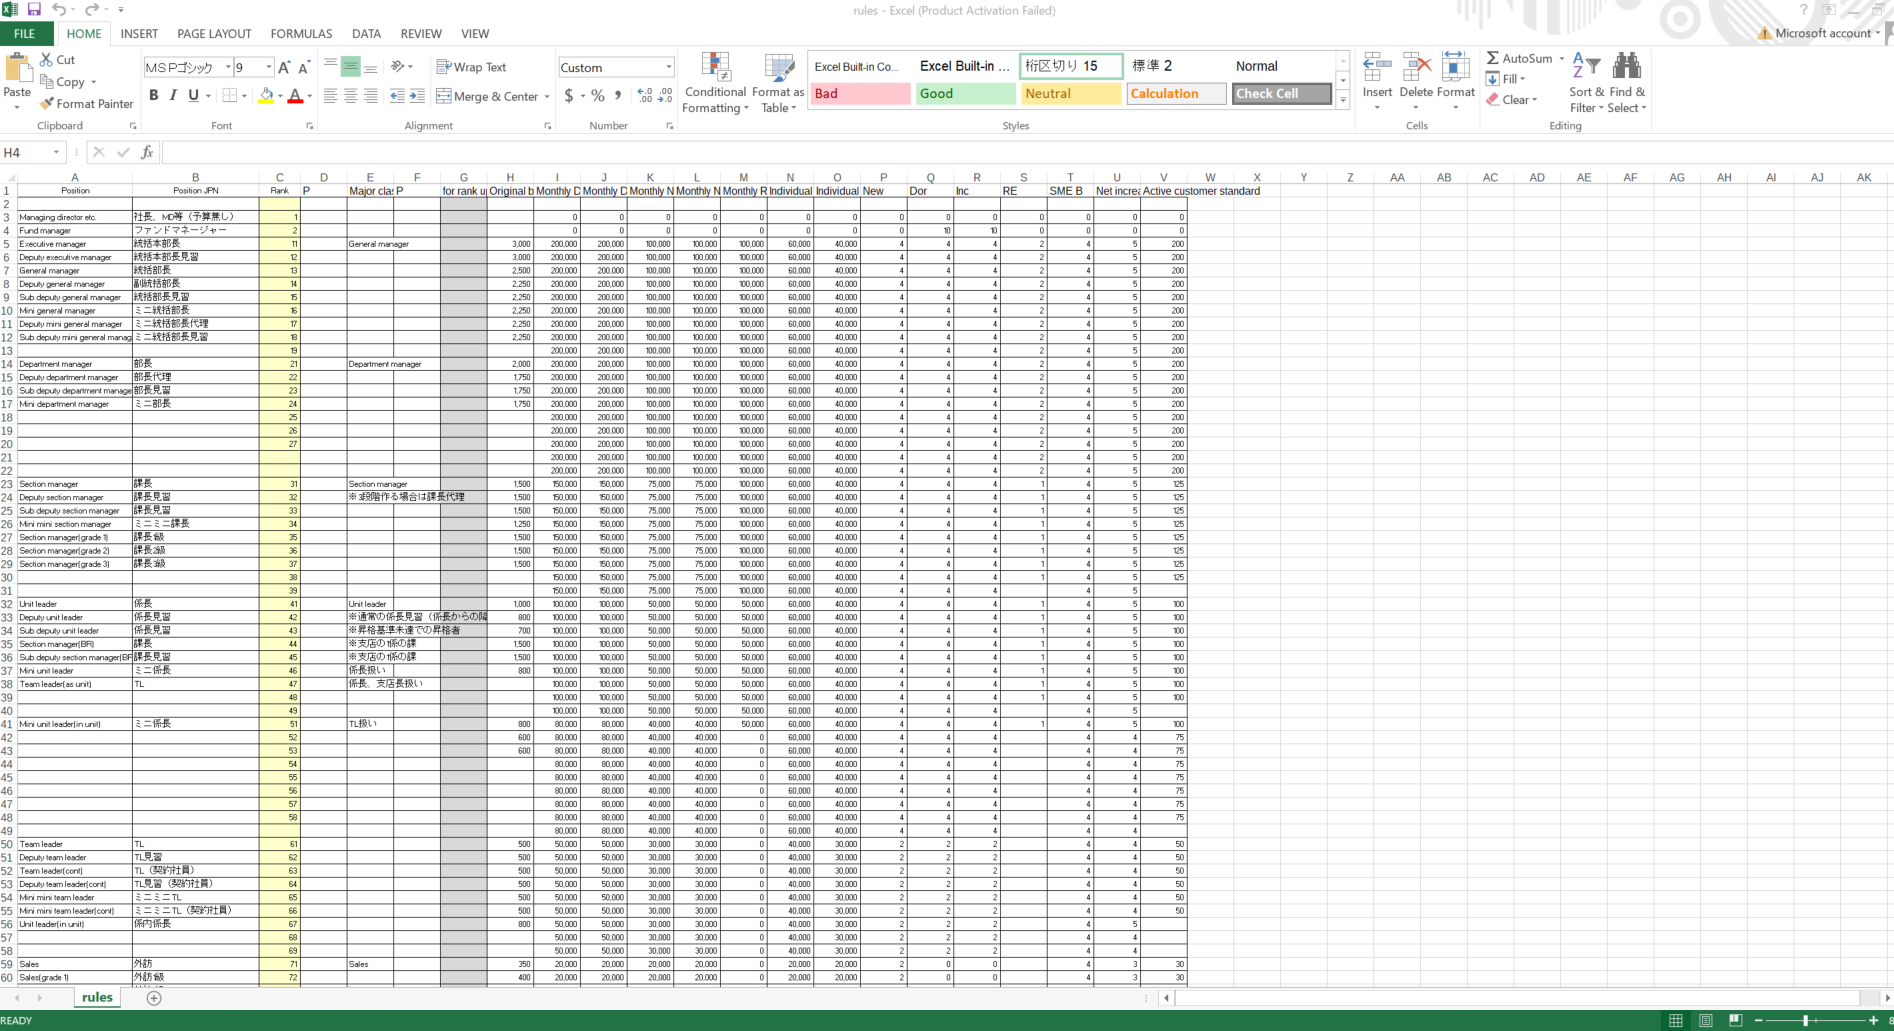Viewport: 1894px width, 1031px height.
Task: Click the Insert Function fx icon
Action: point(147,152)
